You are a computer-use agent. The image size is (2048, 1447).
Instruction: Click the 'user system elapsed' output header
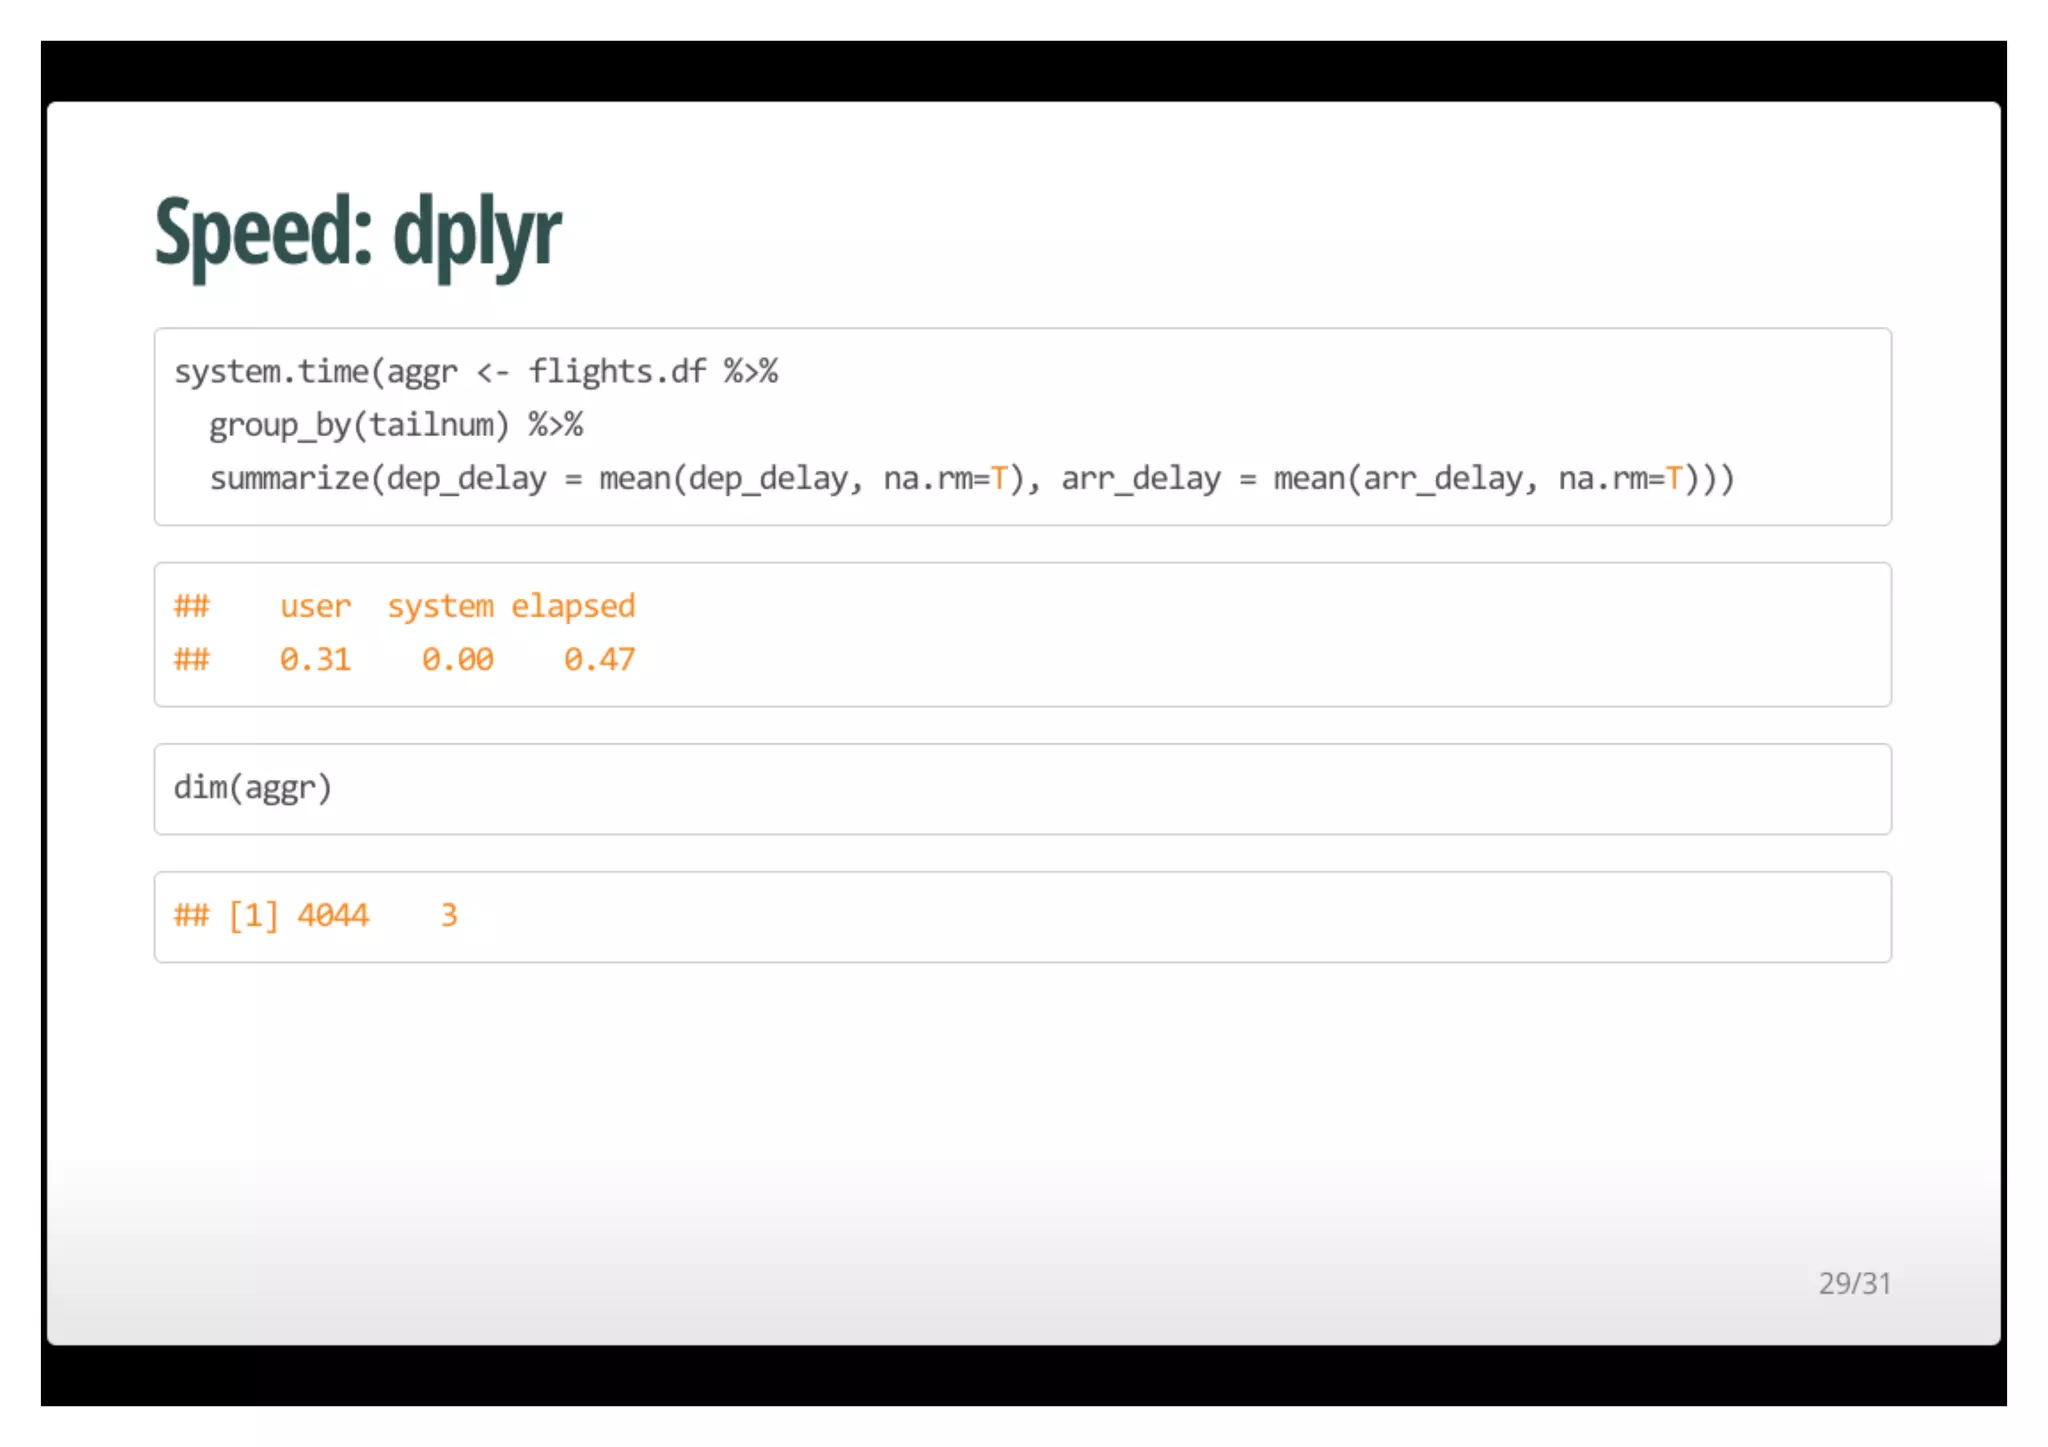tap(457, 606)
